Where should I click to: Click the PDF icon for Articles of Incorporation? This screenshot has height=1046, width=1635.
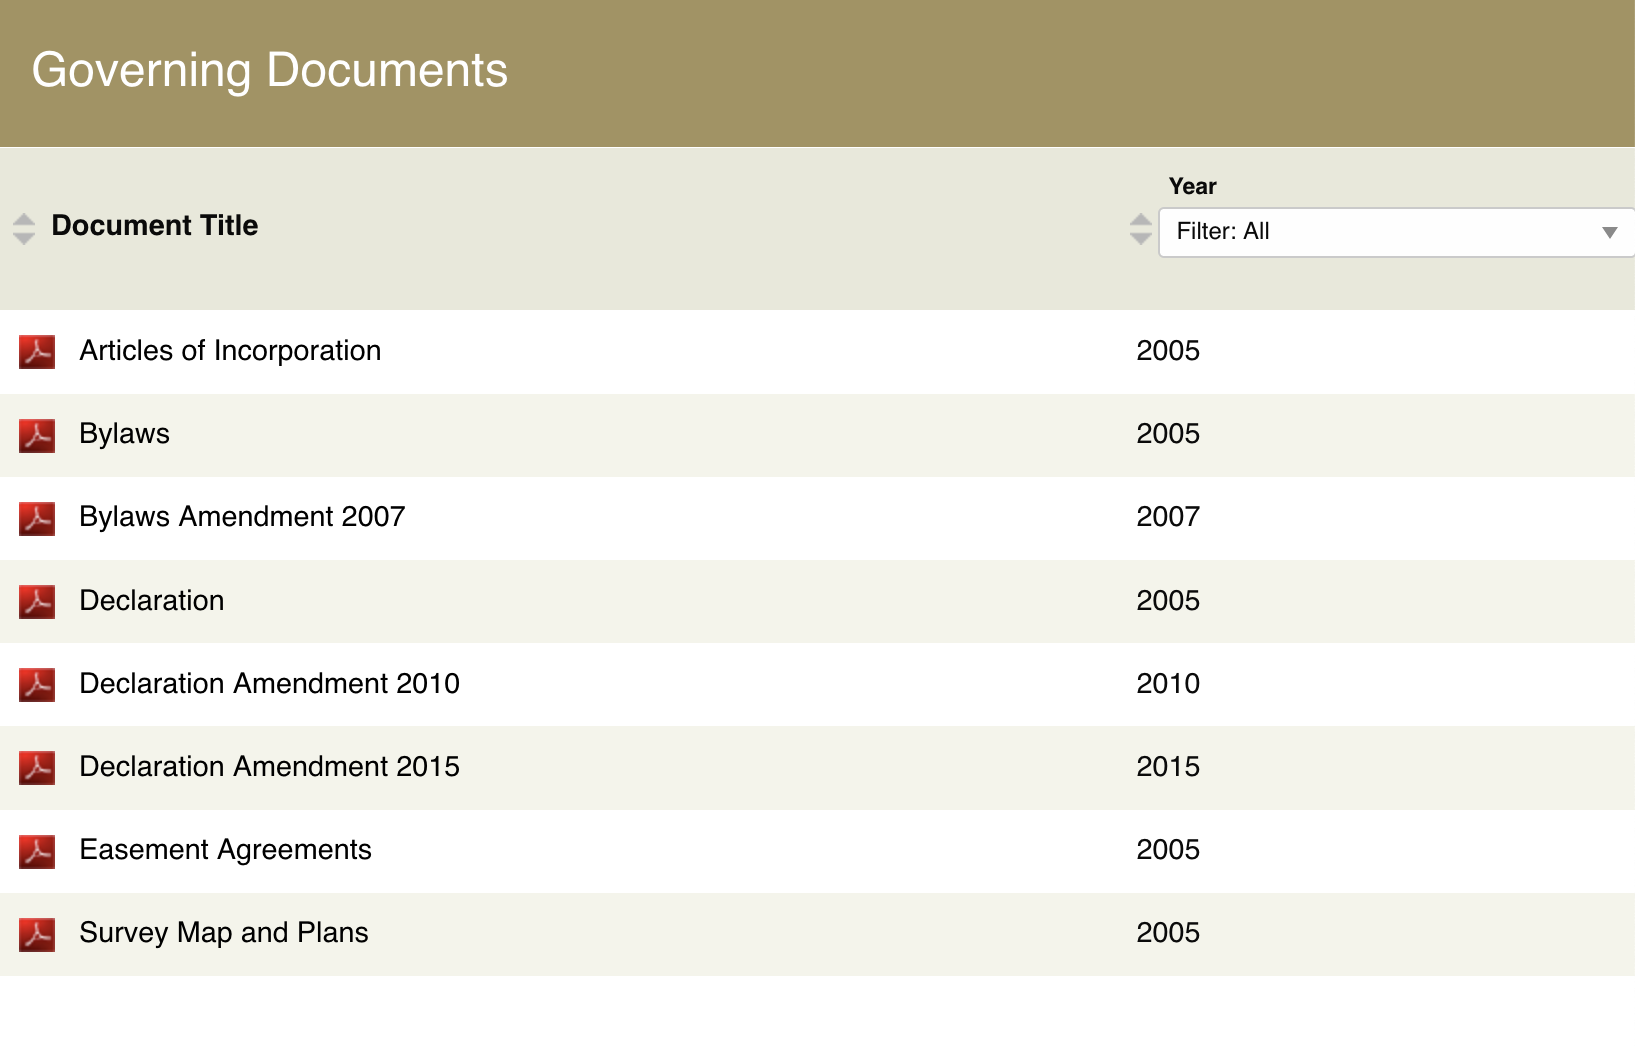coord(37,352)
